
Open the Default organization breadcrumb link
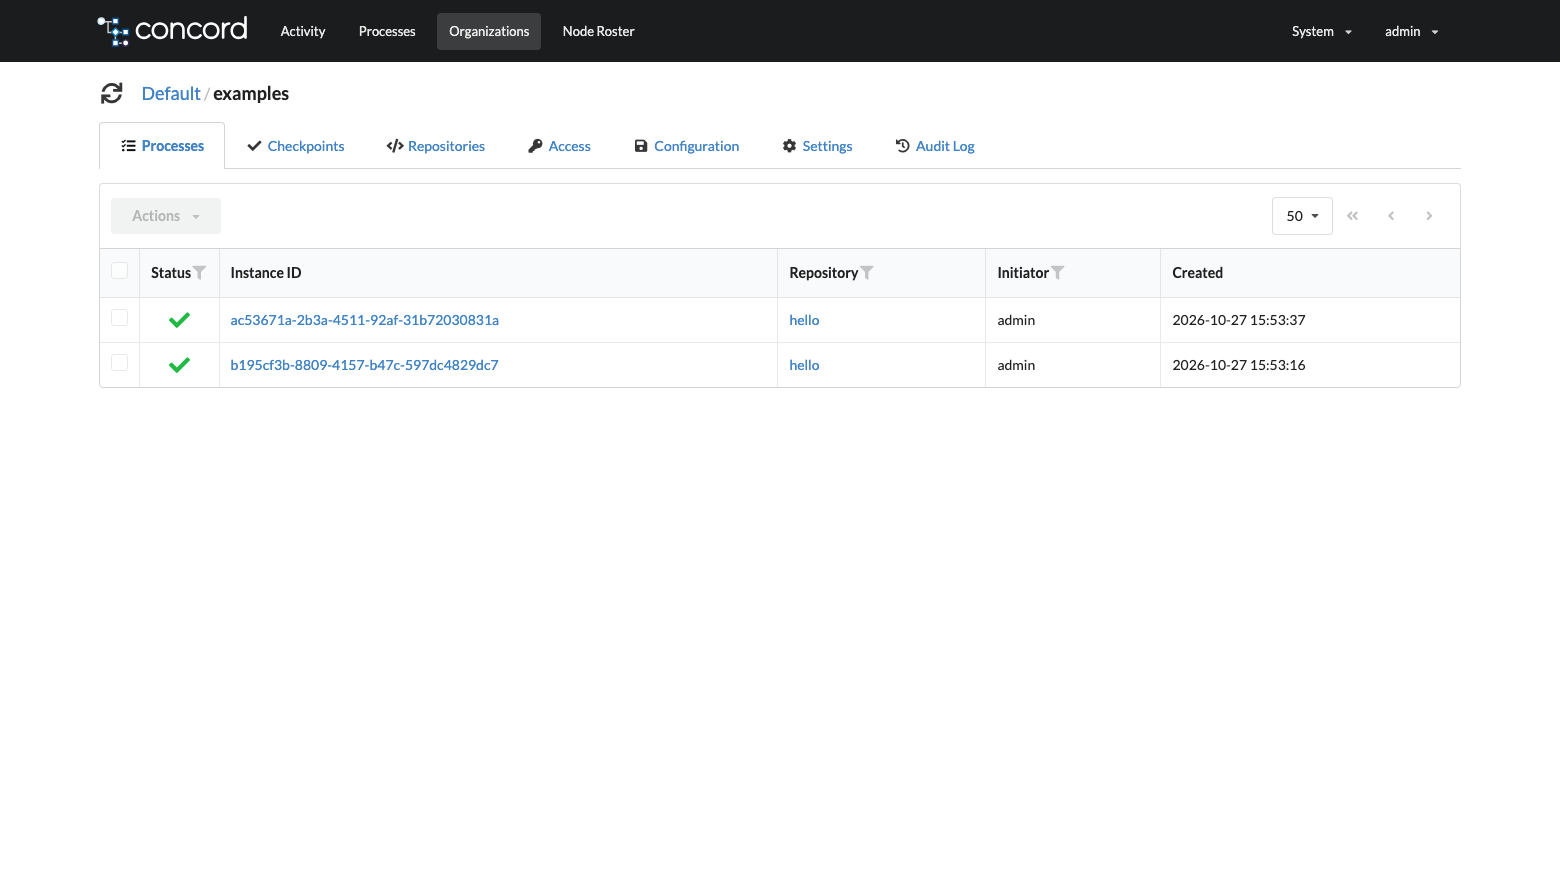(x=171, y=93)
